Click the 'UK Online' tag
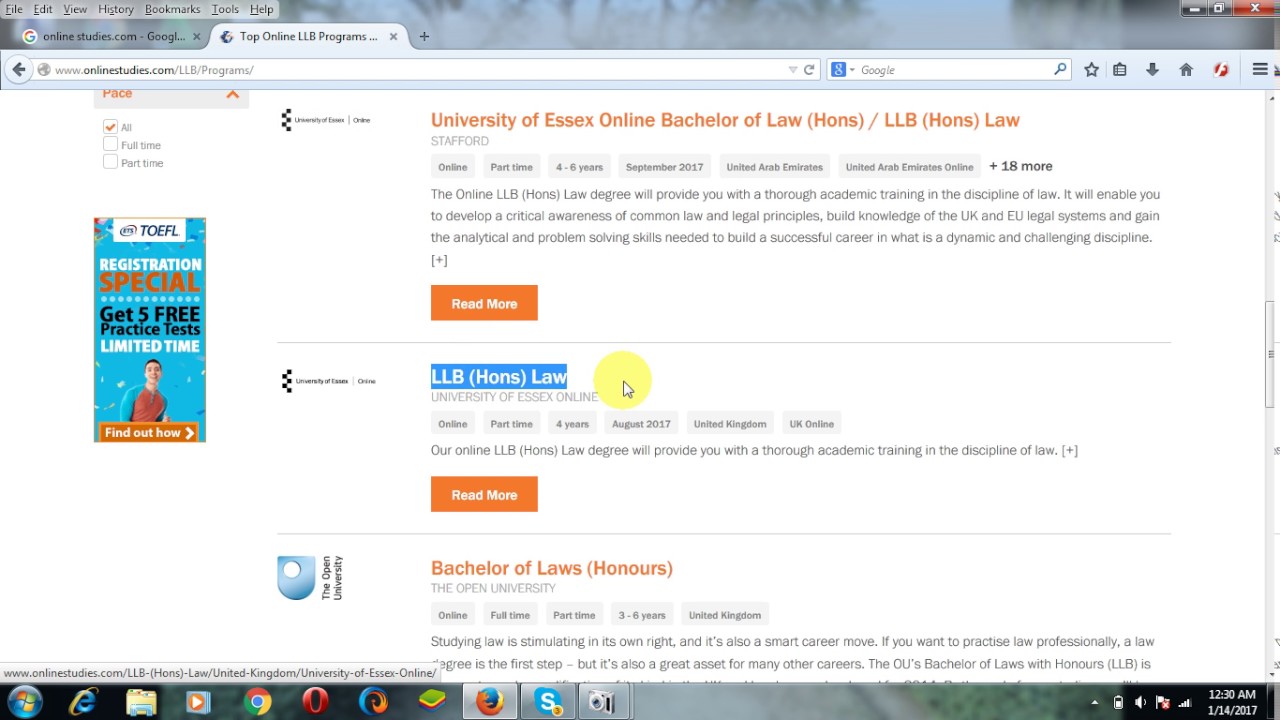The image size is (1280, 720). pos(811,424)
